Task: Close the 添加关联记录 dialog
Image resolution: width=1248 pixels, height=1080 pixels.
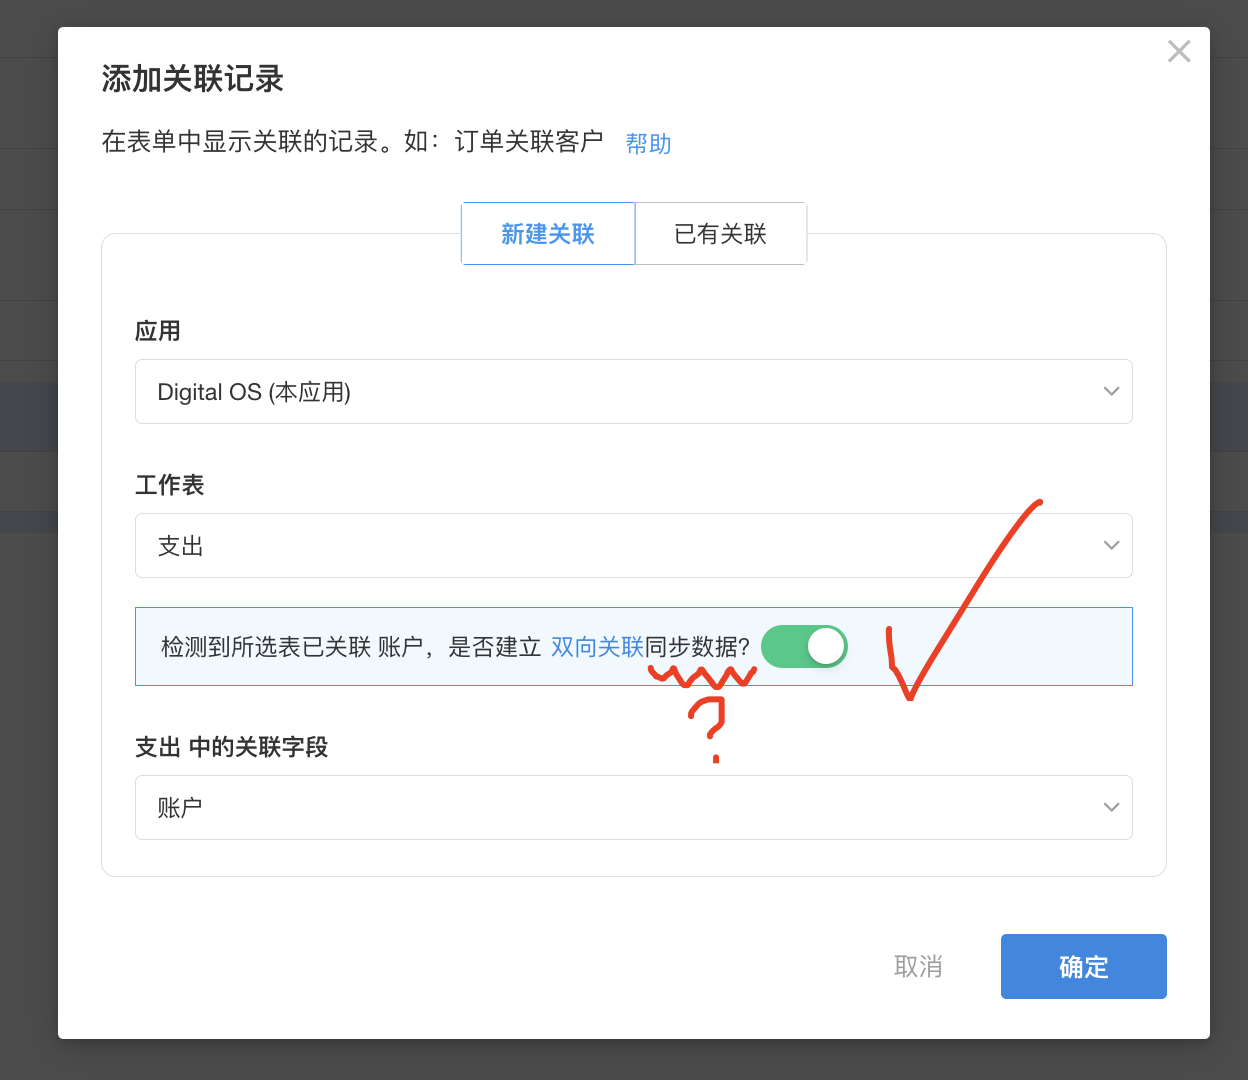Action: point(1179,51)
